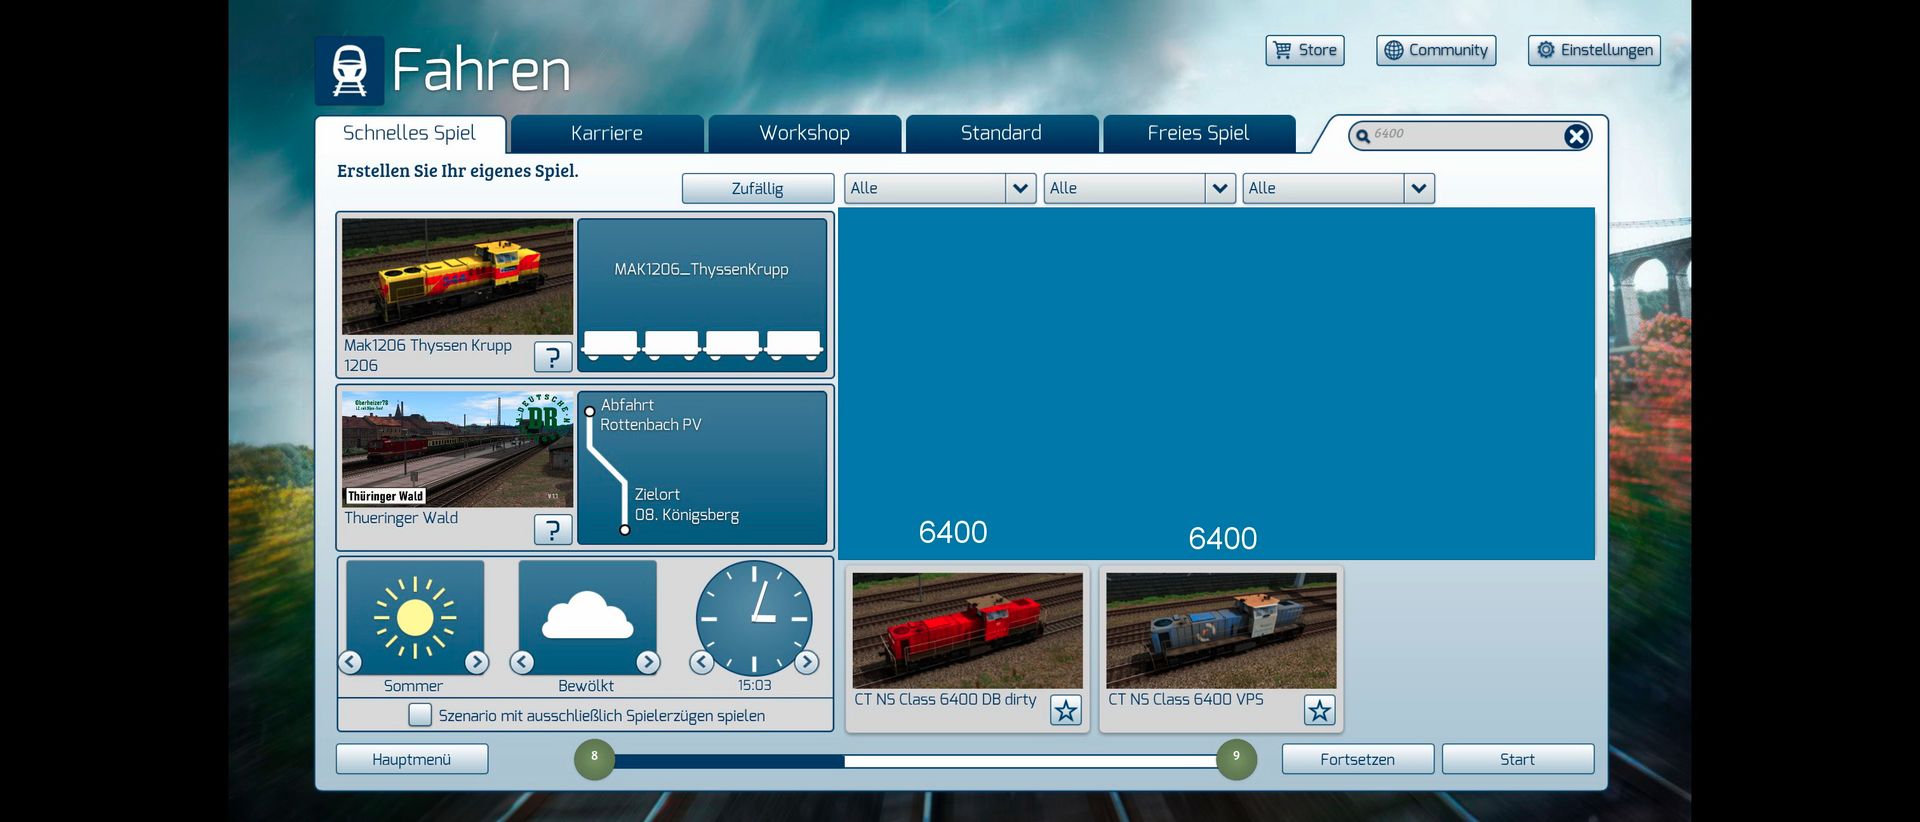Click step 8 progress marker

click(x=594, y=760)
